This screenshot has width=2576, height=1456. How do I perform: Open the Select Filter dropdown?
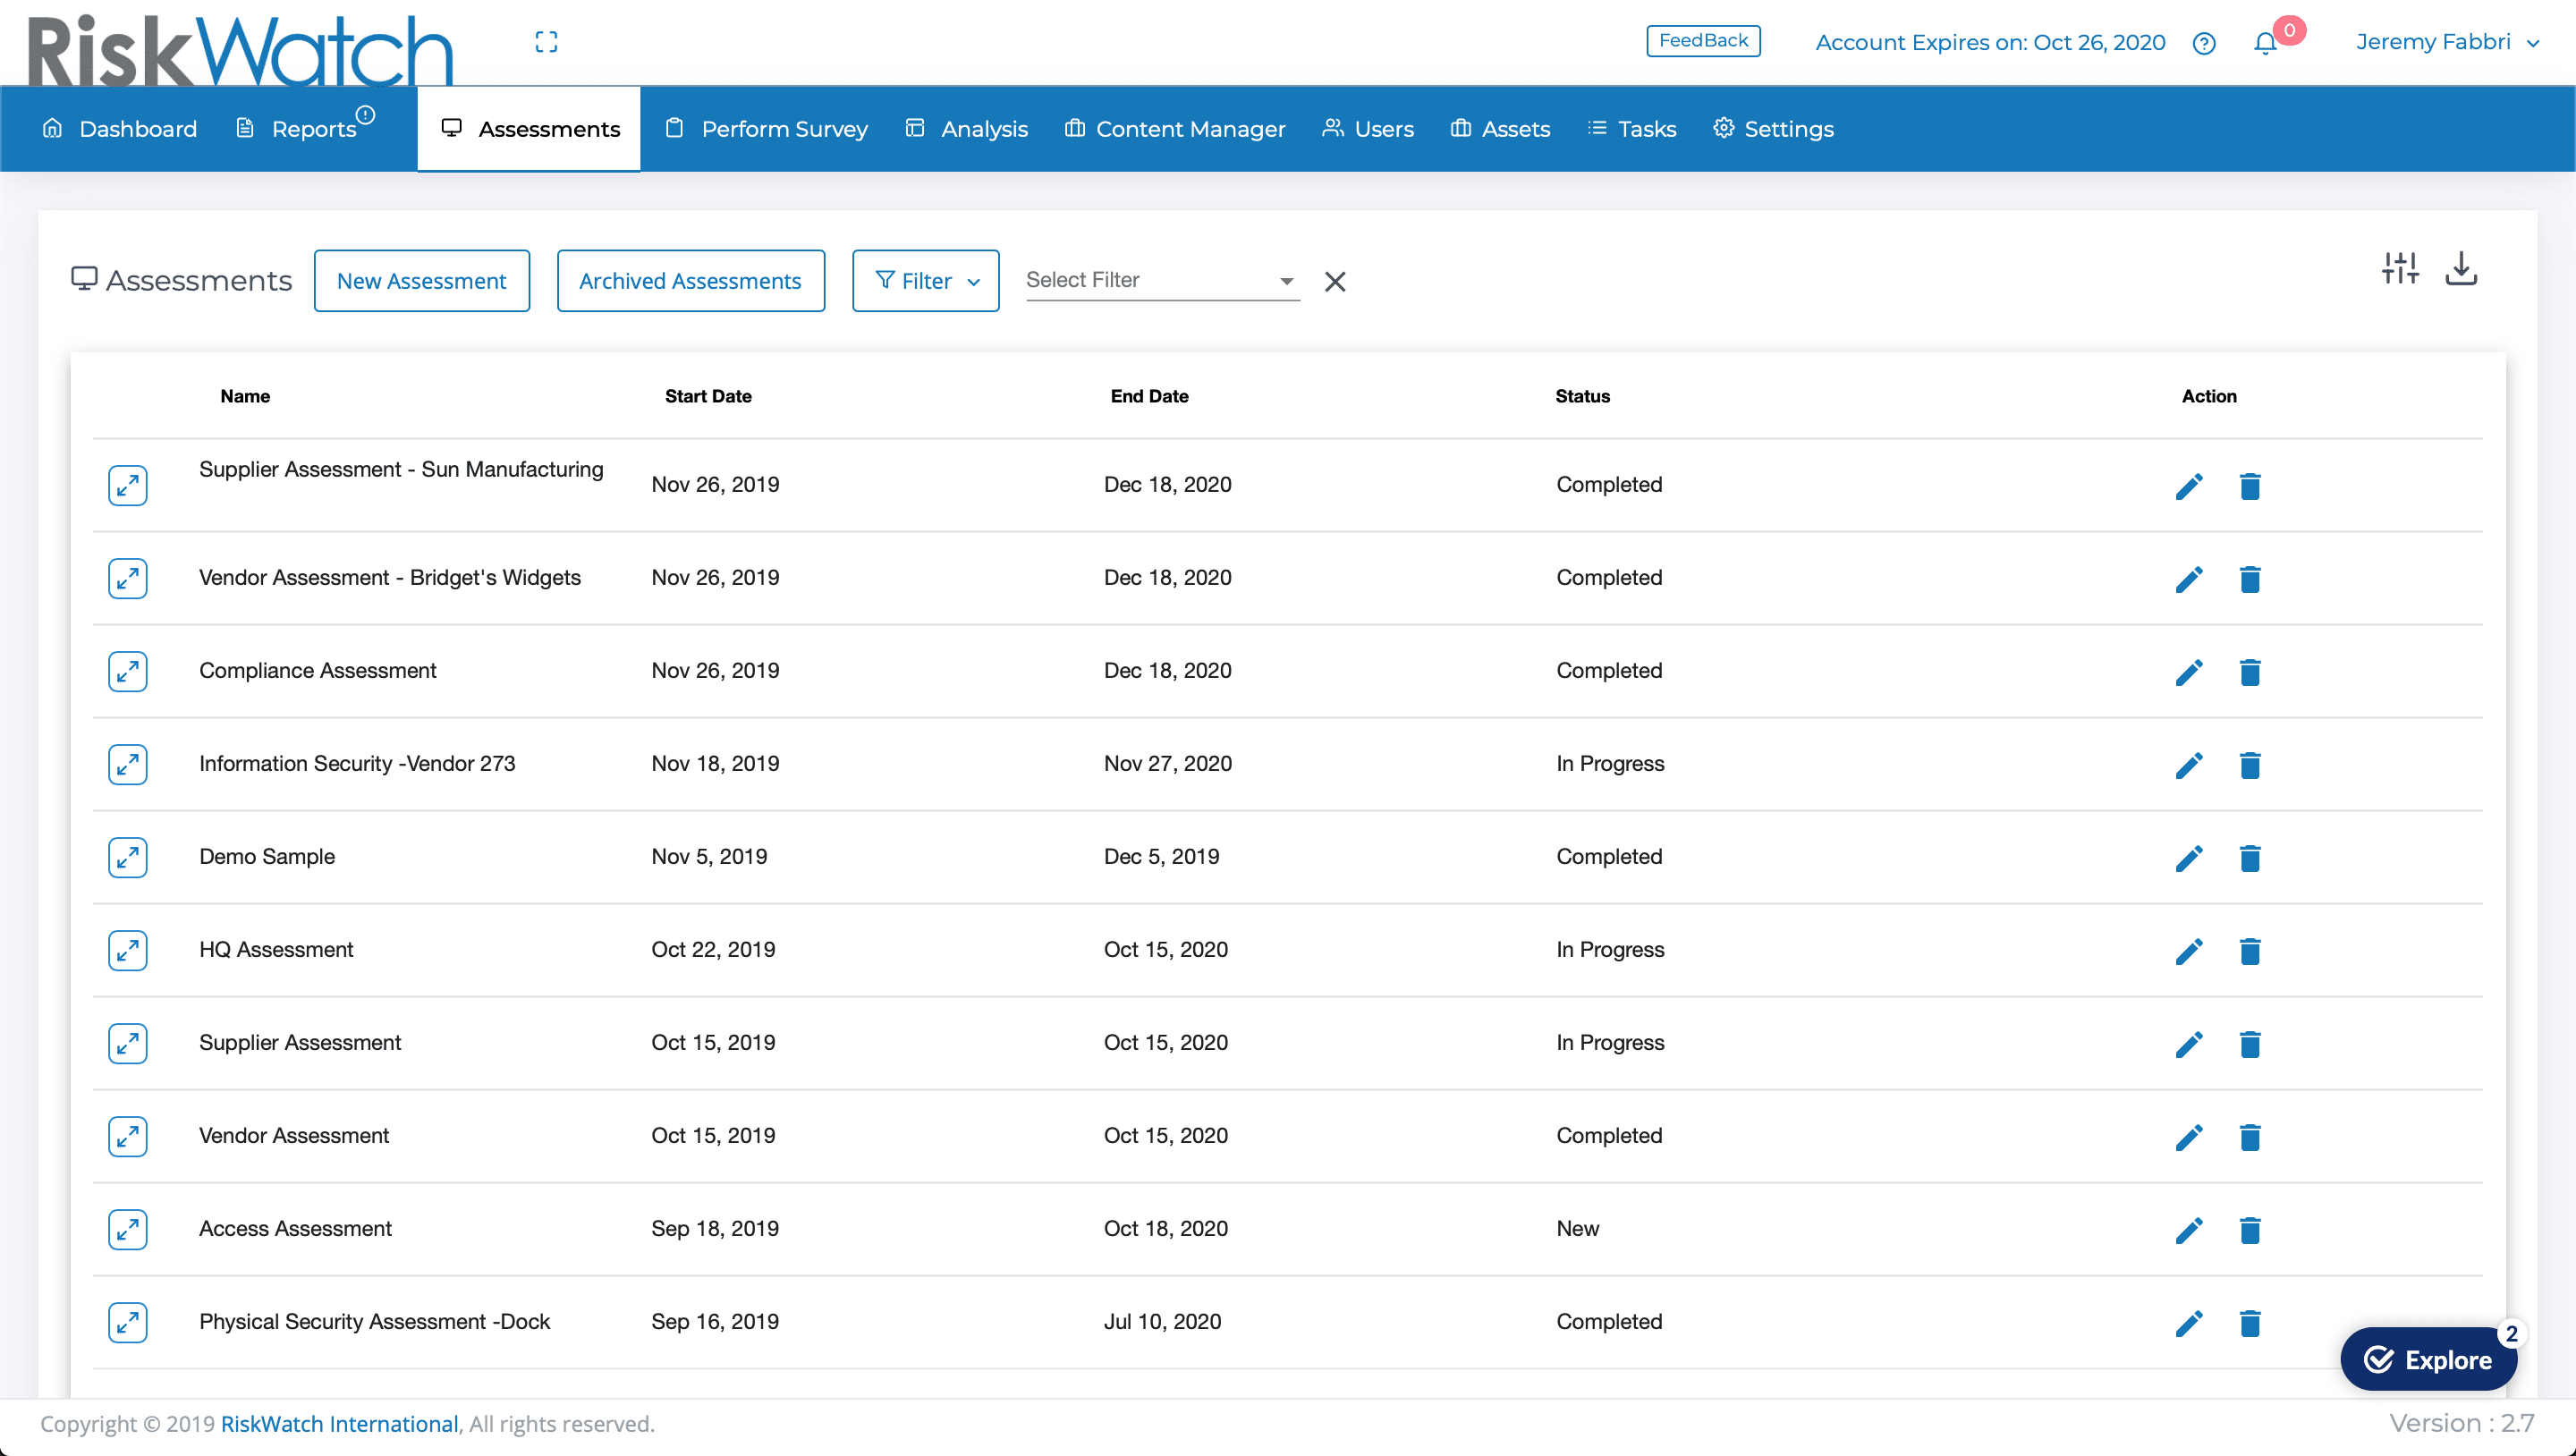click(x=1160, y=280)
